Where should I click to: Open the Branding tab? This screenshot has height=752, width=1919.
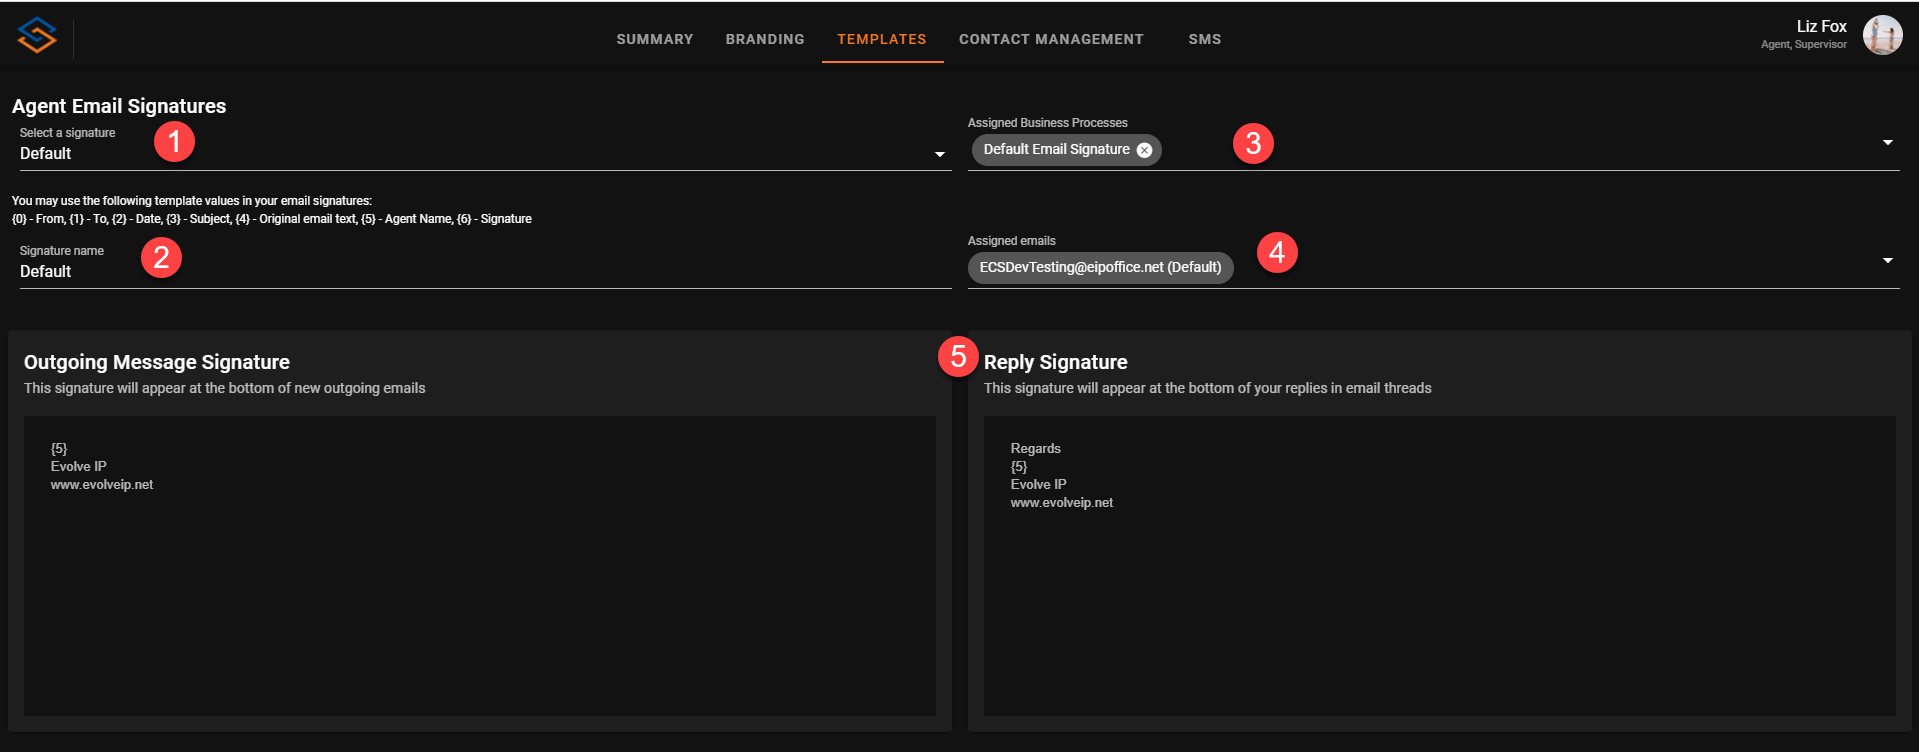click(x=765, y=39)
